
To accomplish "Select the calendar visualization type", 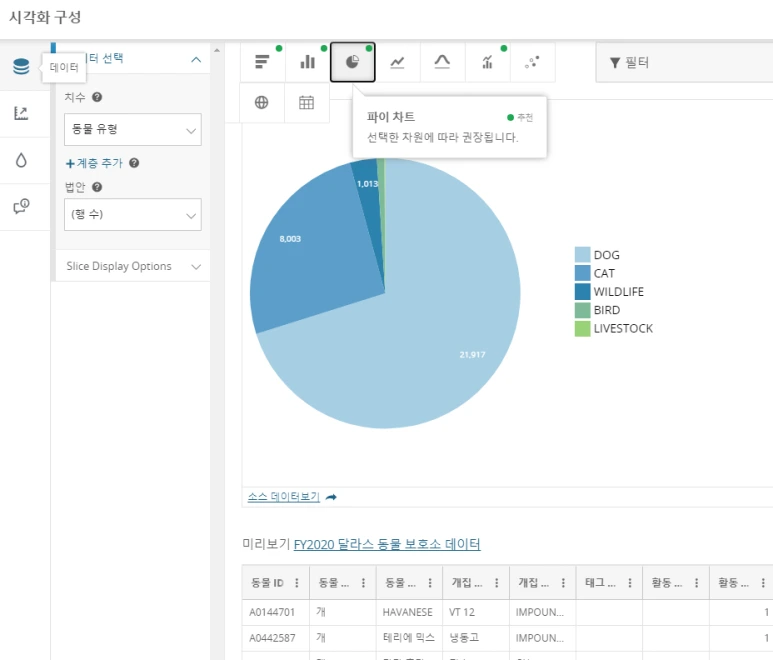I will point(306,103).
